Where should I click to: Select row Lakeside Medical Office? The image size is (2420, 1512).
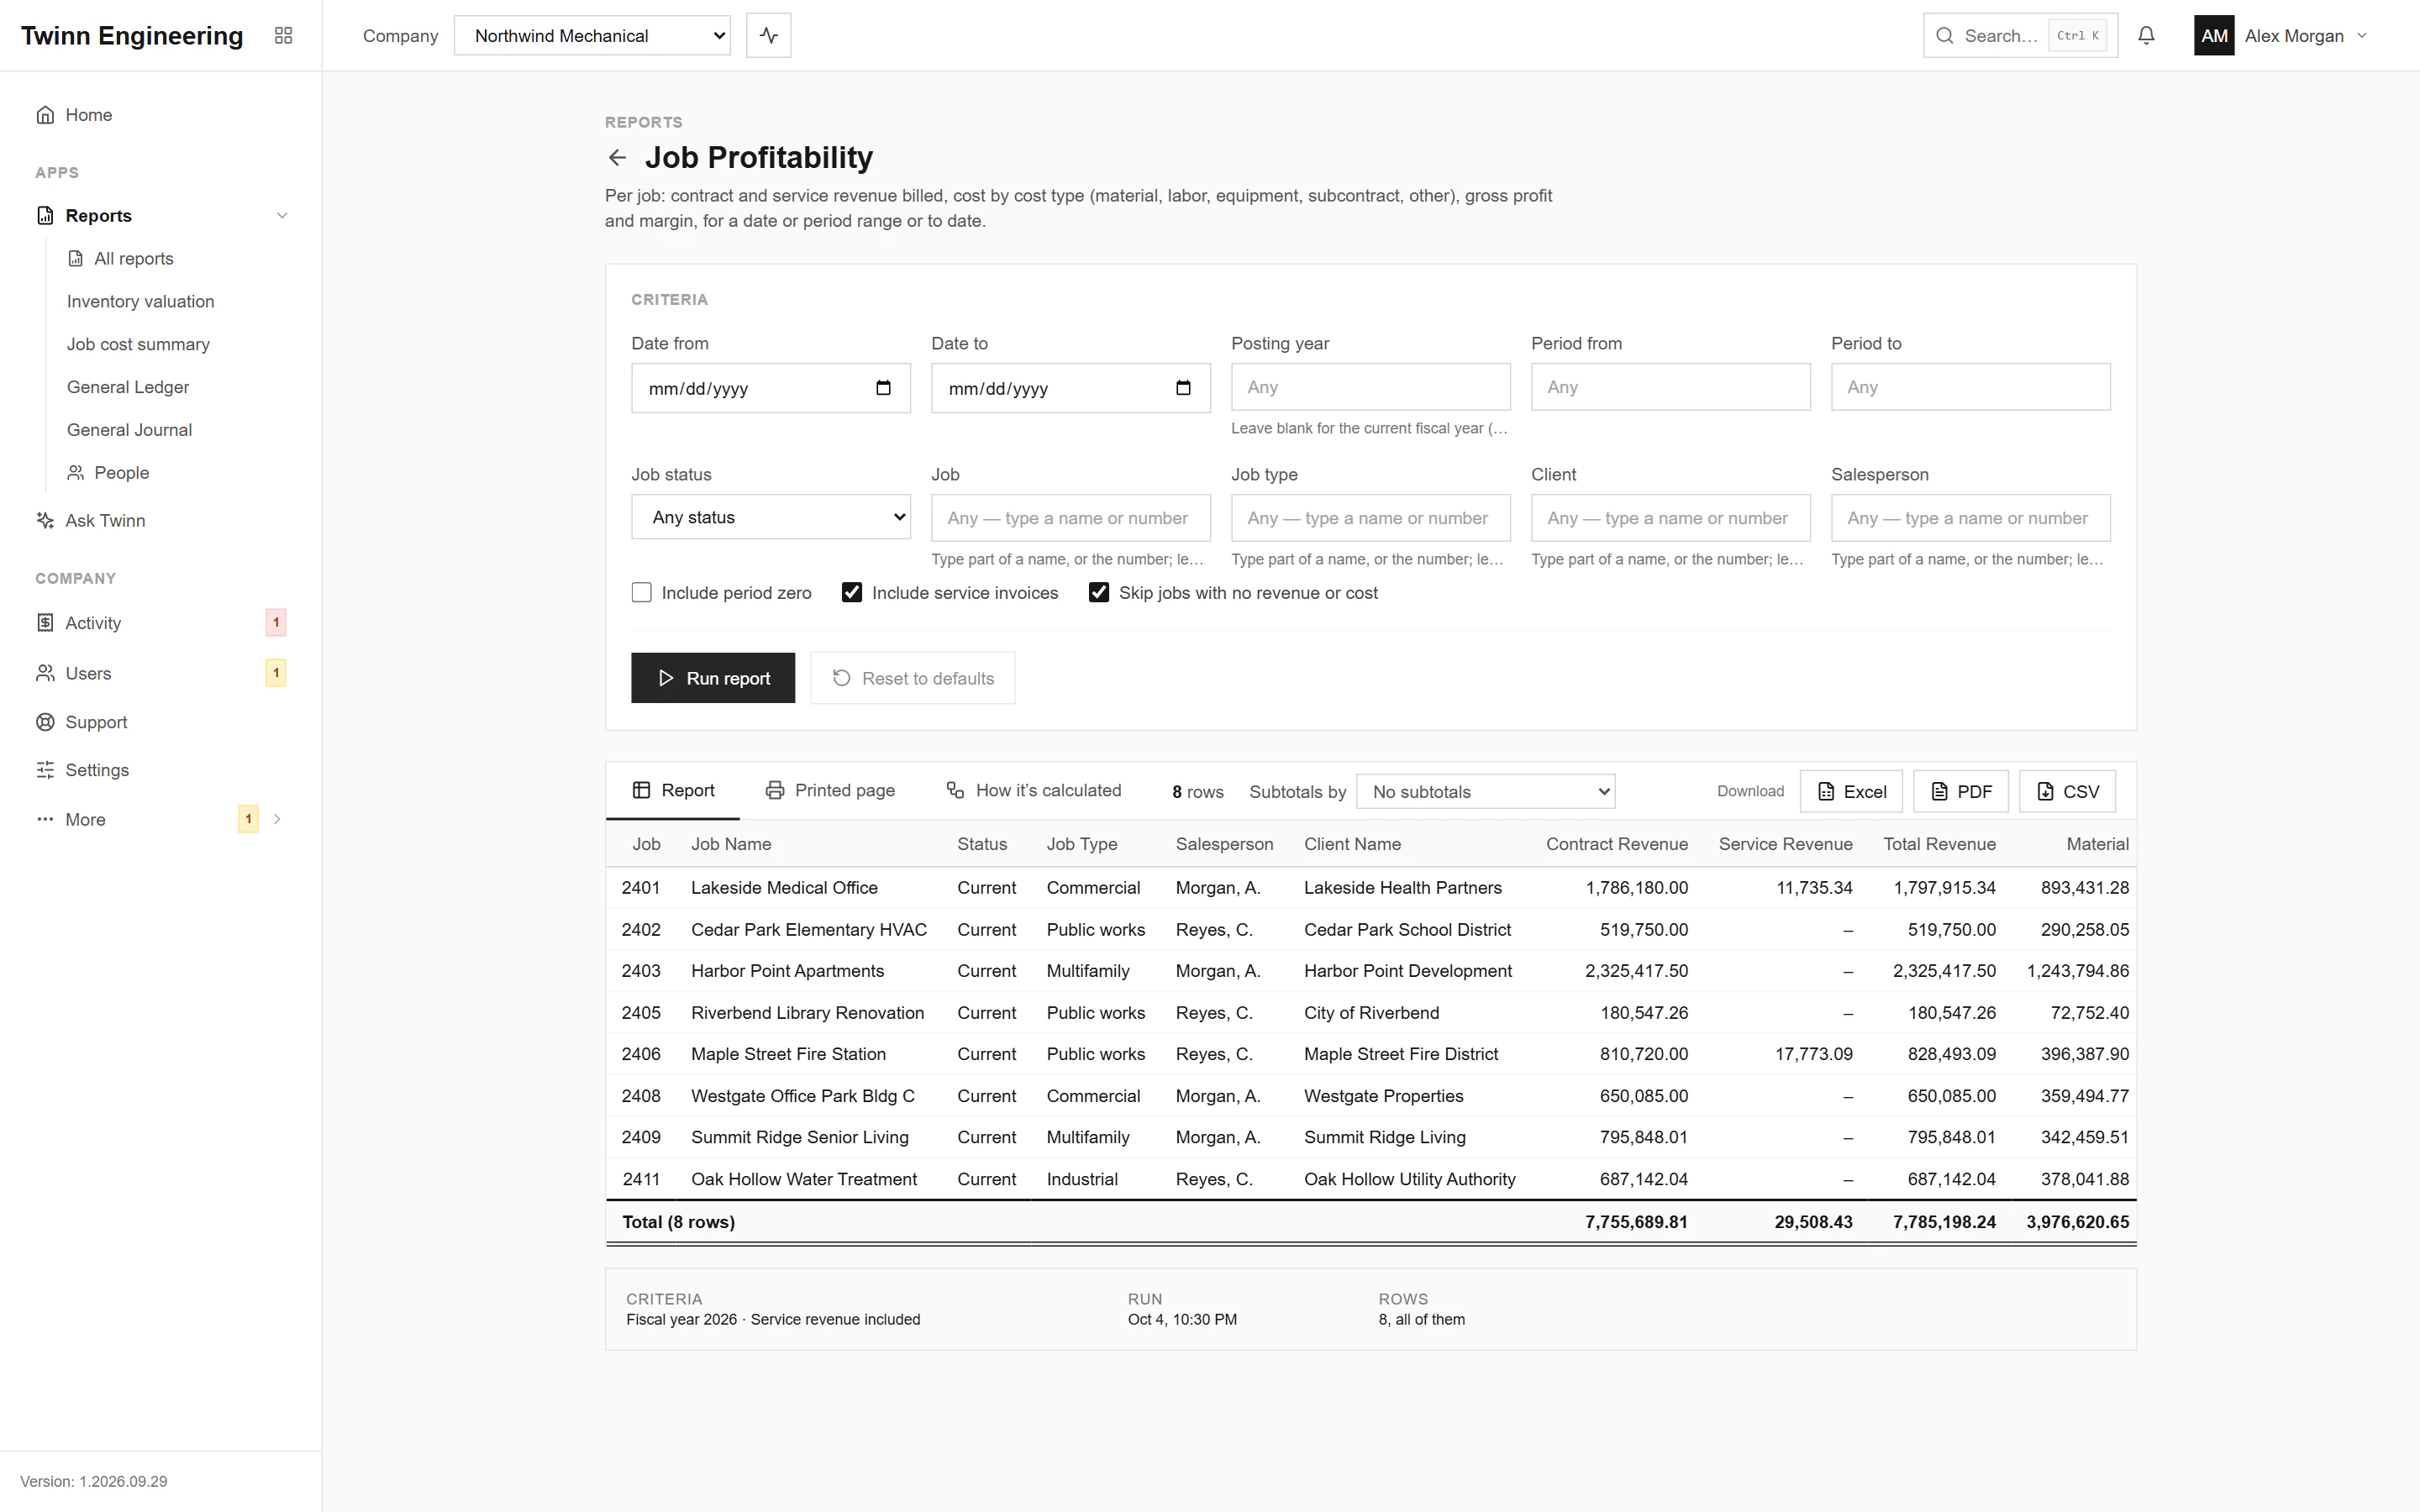click(x=1370, y=888)
